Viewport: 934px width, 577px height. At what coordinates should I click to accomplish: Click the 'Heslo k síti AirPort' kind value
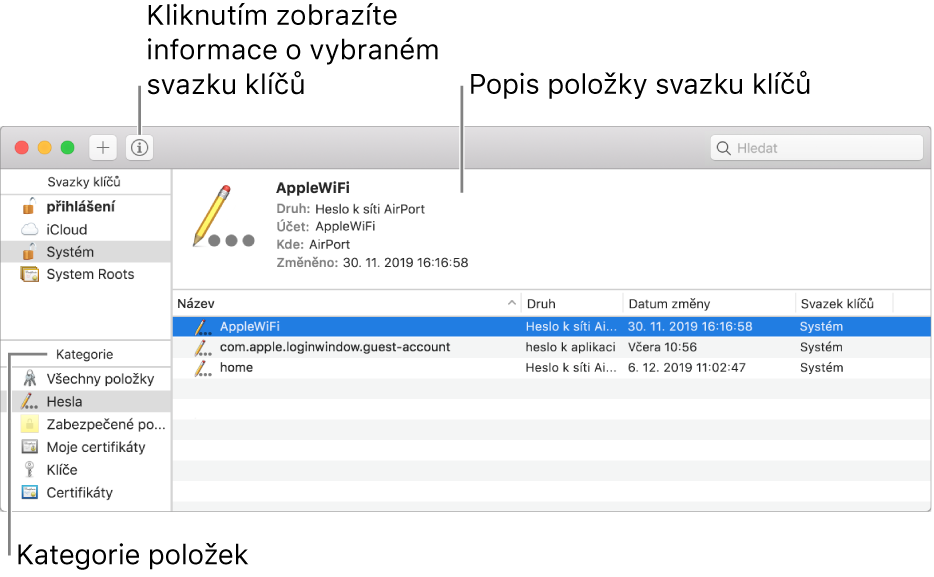[369, 209]
